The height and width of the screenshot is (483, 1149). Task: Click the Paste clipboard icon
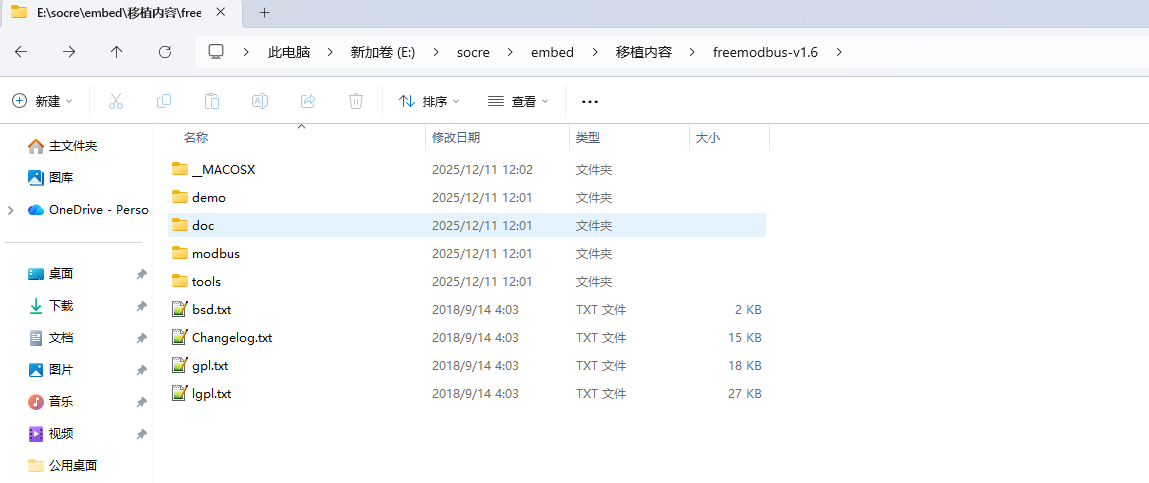point(212,101)
